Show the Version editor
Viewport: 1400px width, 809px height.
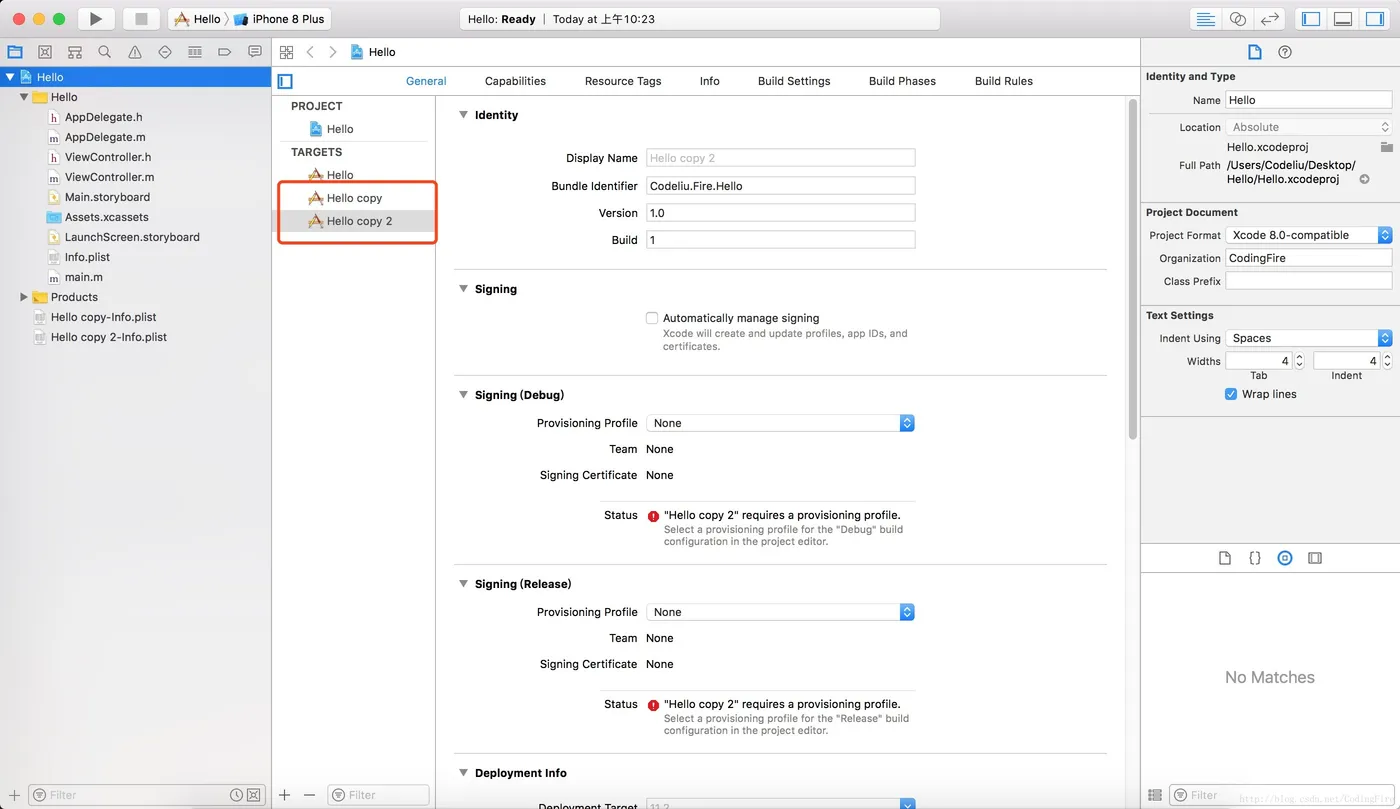(1270, 19)
